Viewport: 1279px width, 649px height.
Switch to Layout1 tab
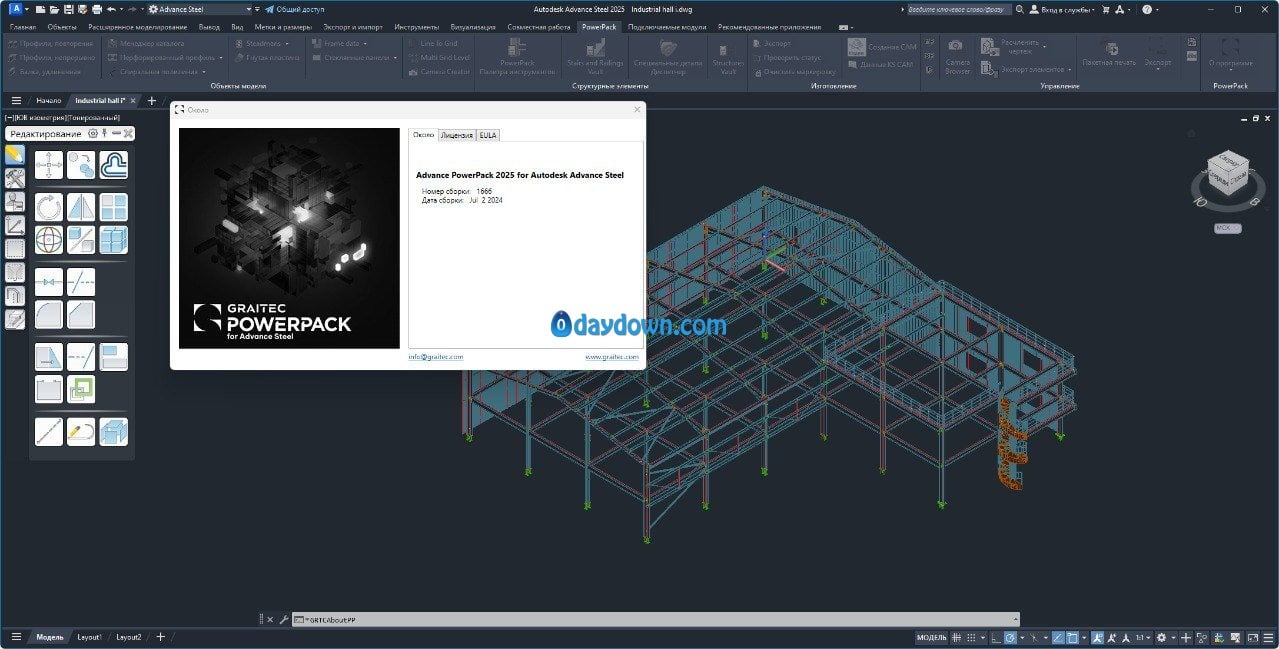90,637
